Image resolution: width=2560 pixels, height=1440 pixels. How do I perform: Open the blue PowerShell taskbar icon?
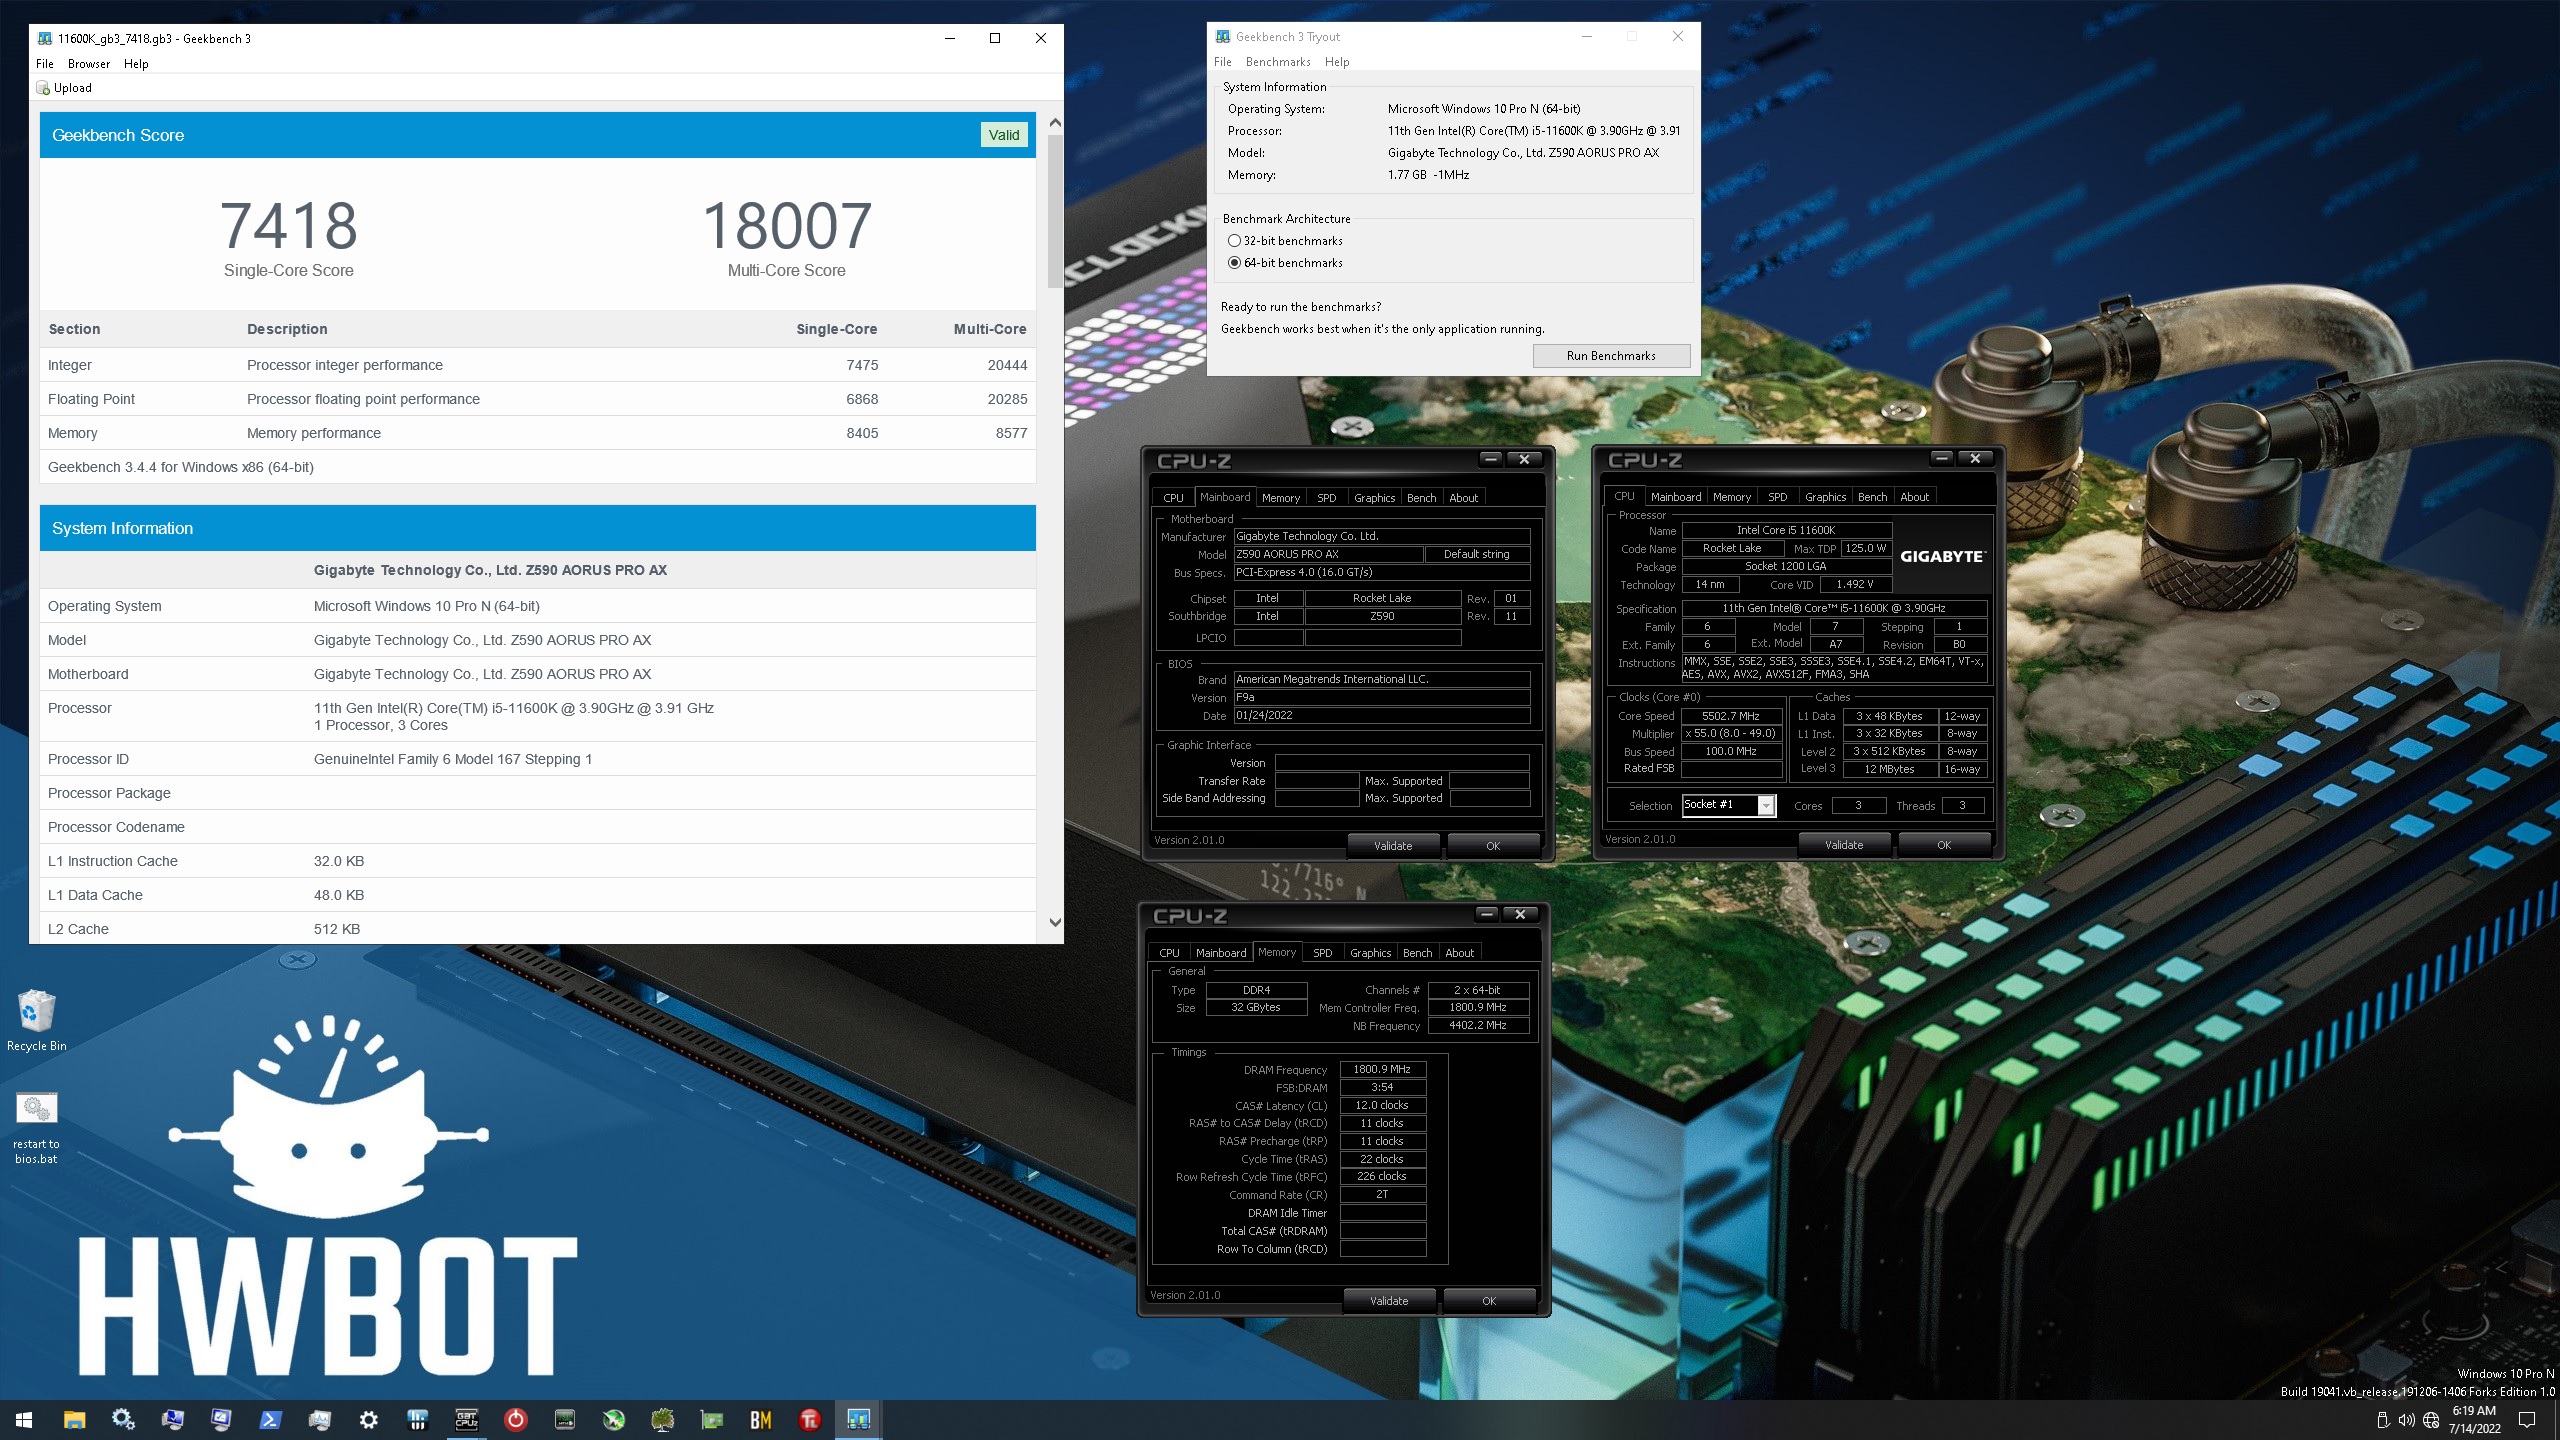[x=270, y=1419]
